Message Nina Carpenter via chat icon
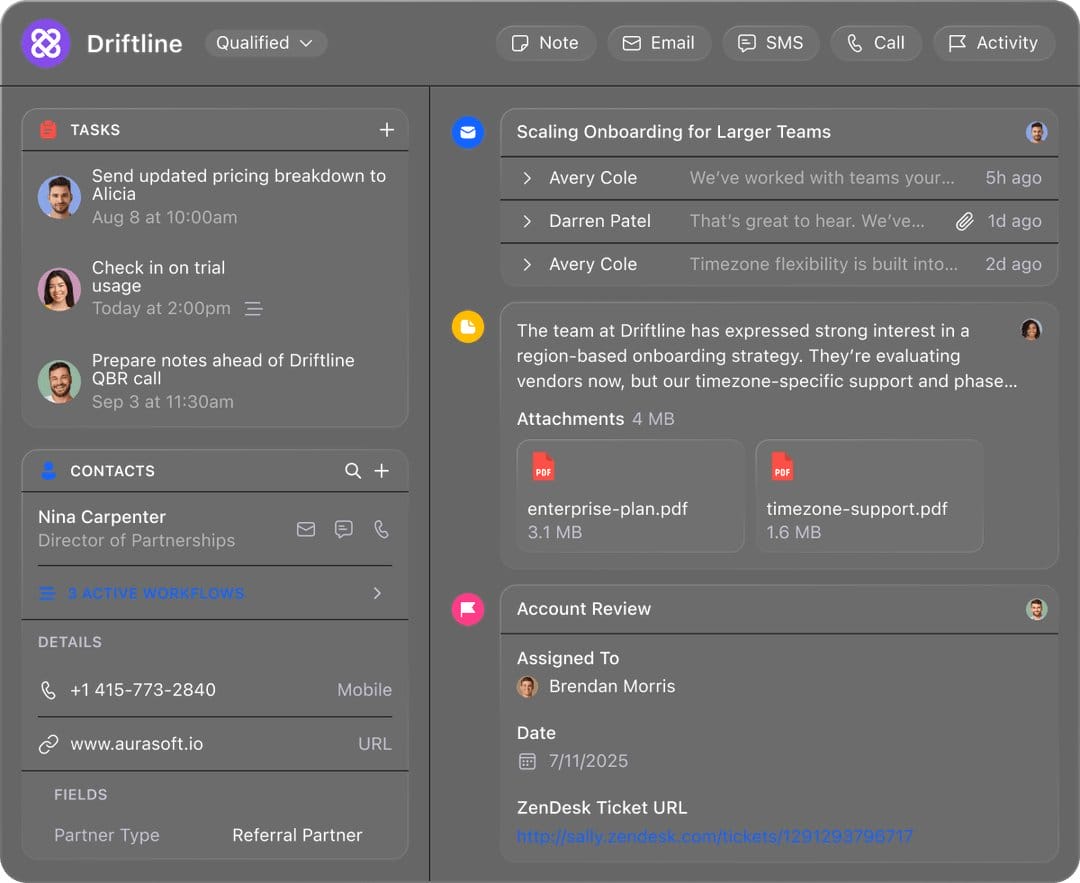This screenshot has height=883, width=1080. pyautogui.click(x=344, y=529)
